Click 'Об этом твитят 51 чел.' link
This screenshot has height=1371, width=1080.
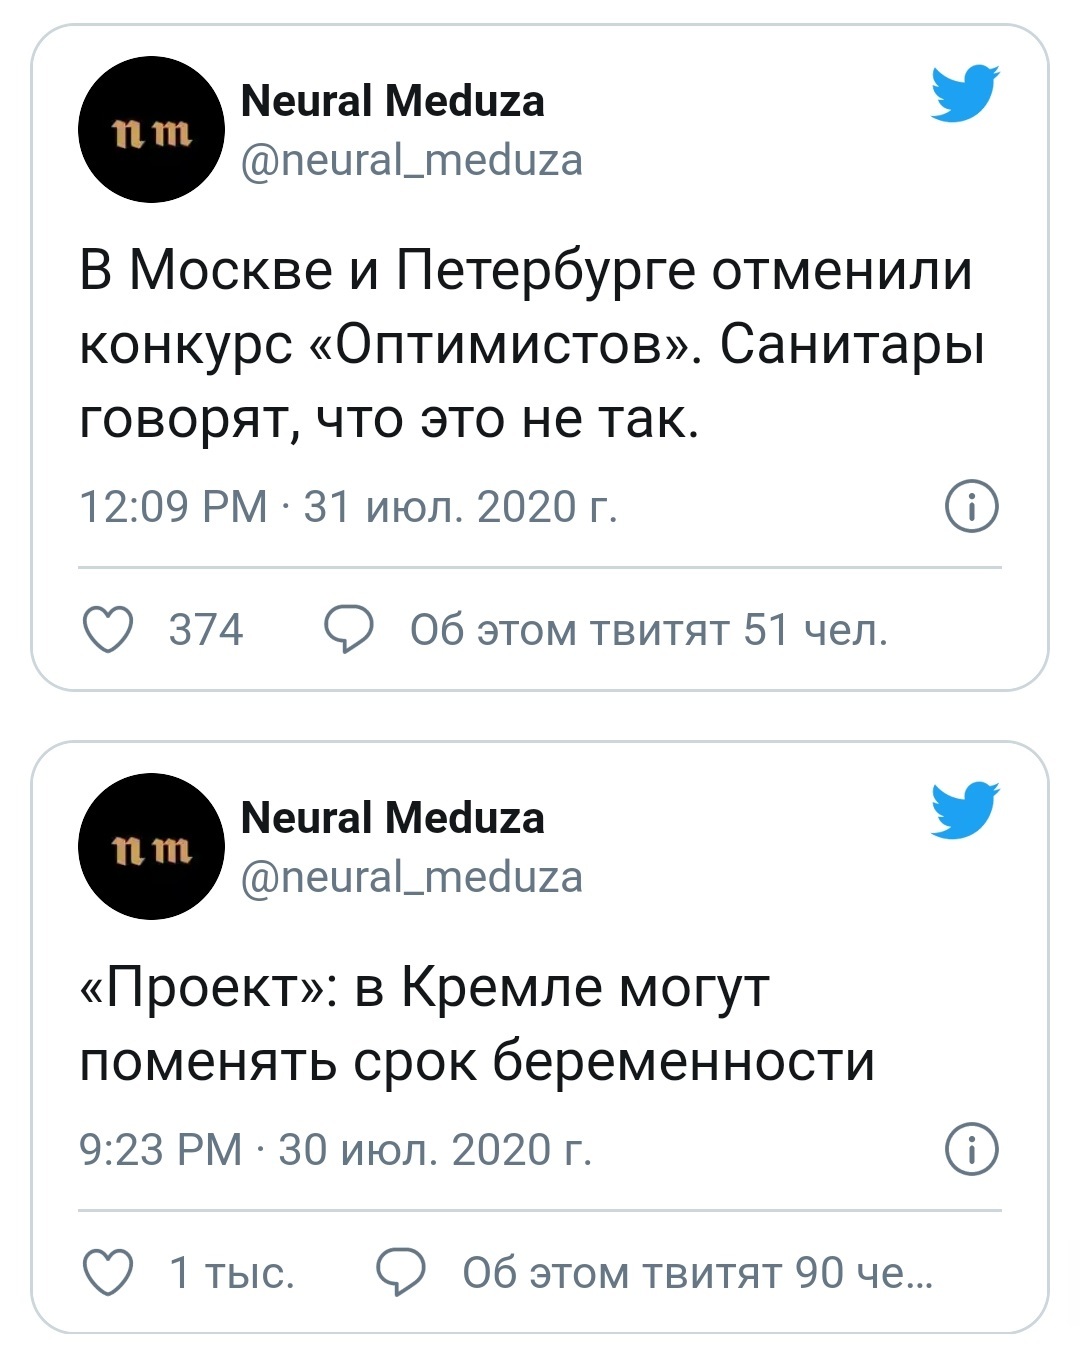648,630
